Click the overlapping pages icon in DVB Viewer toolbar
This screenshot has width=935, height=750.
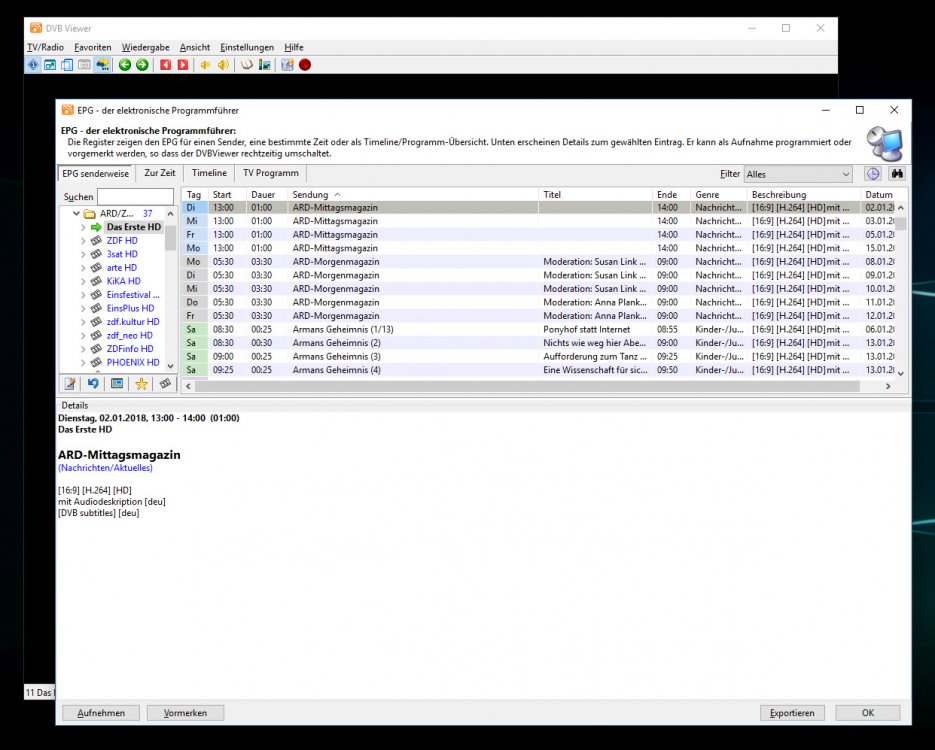[x=67, y=65]
